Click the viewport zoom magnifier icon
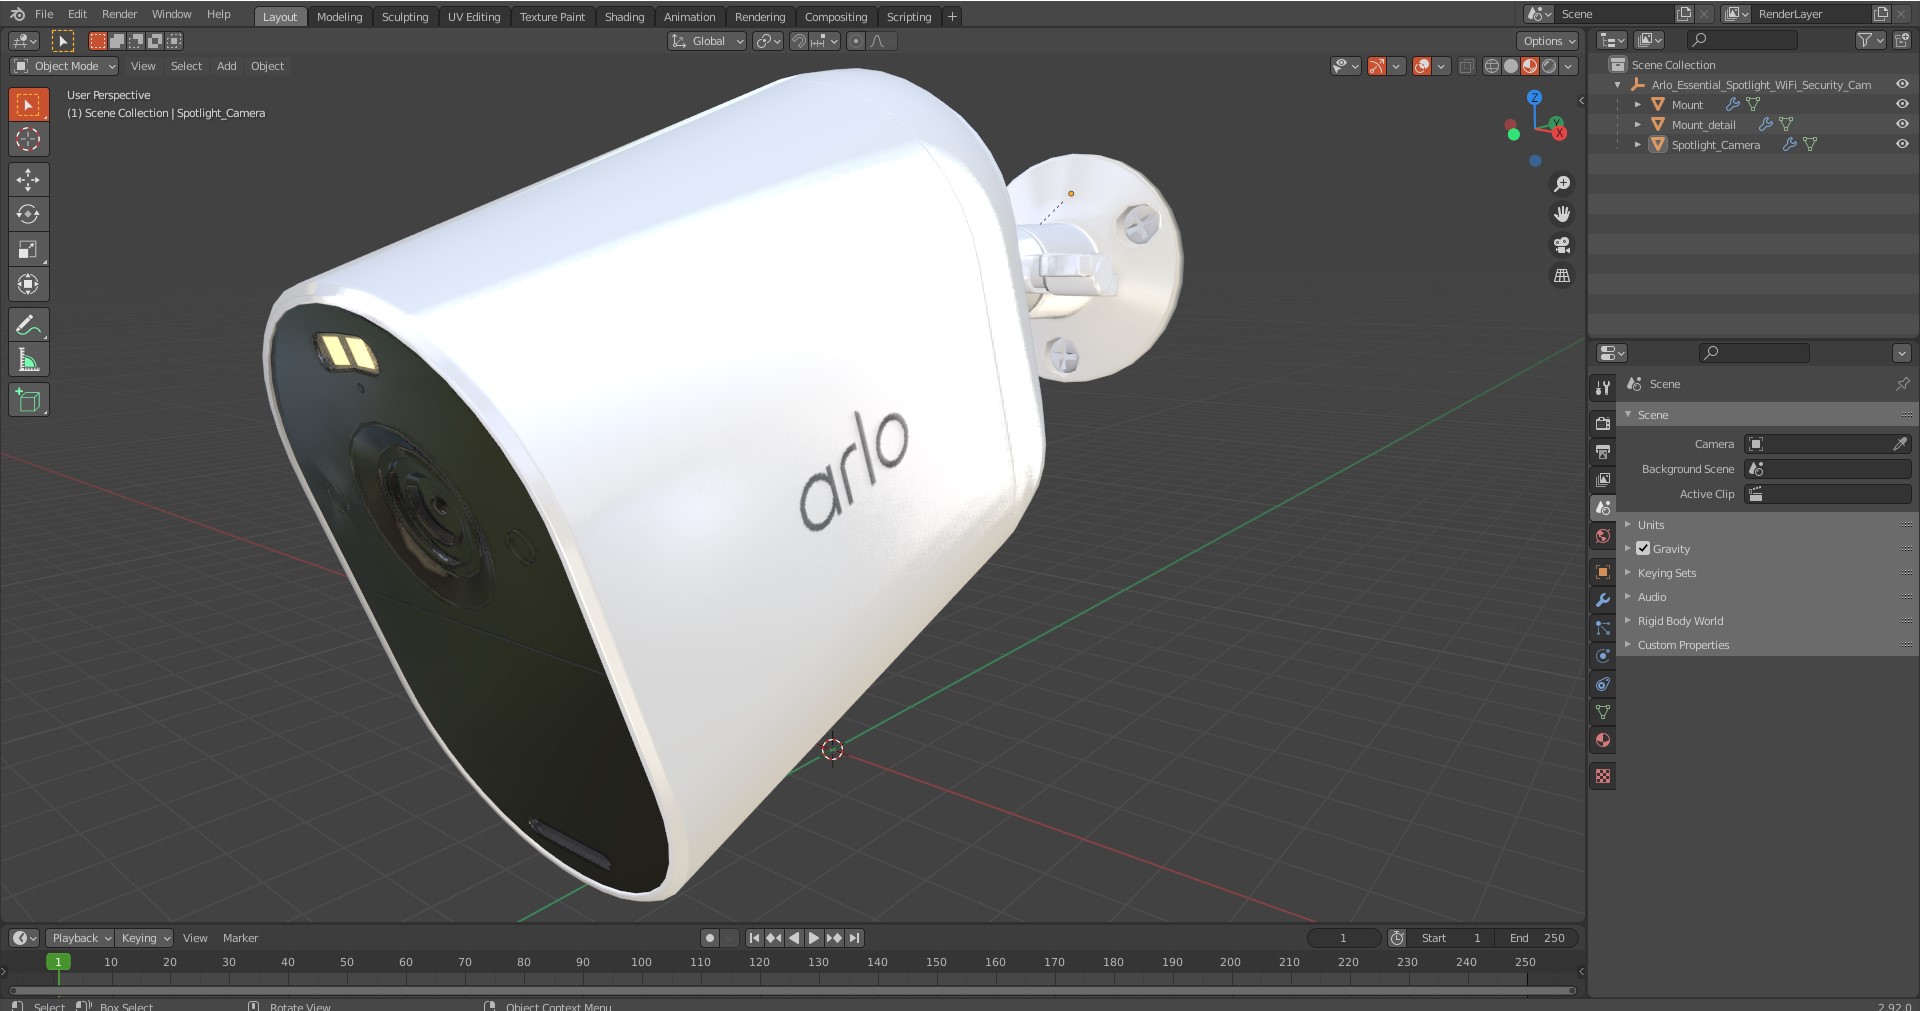1920x1011 pixels. tap(1562, 184)
